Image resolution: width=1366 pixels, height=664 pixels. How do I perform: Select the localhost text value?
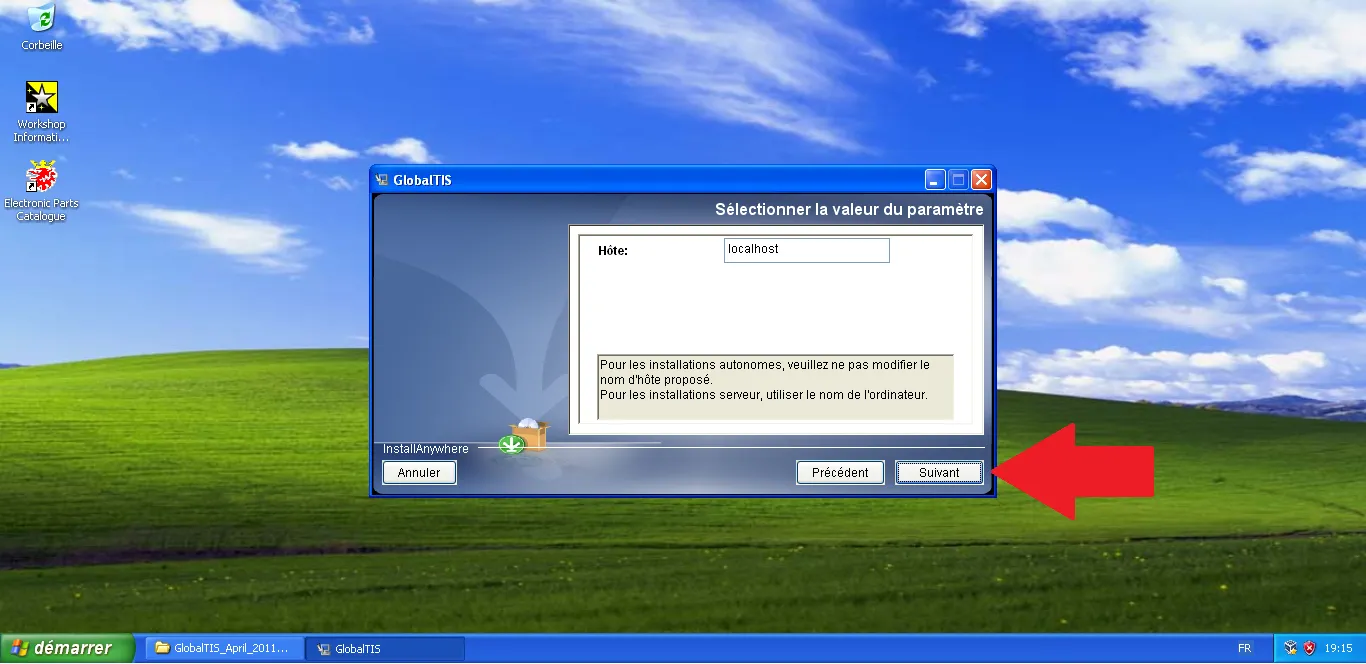tap(752, 249)
